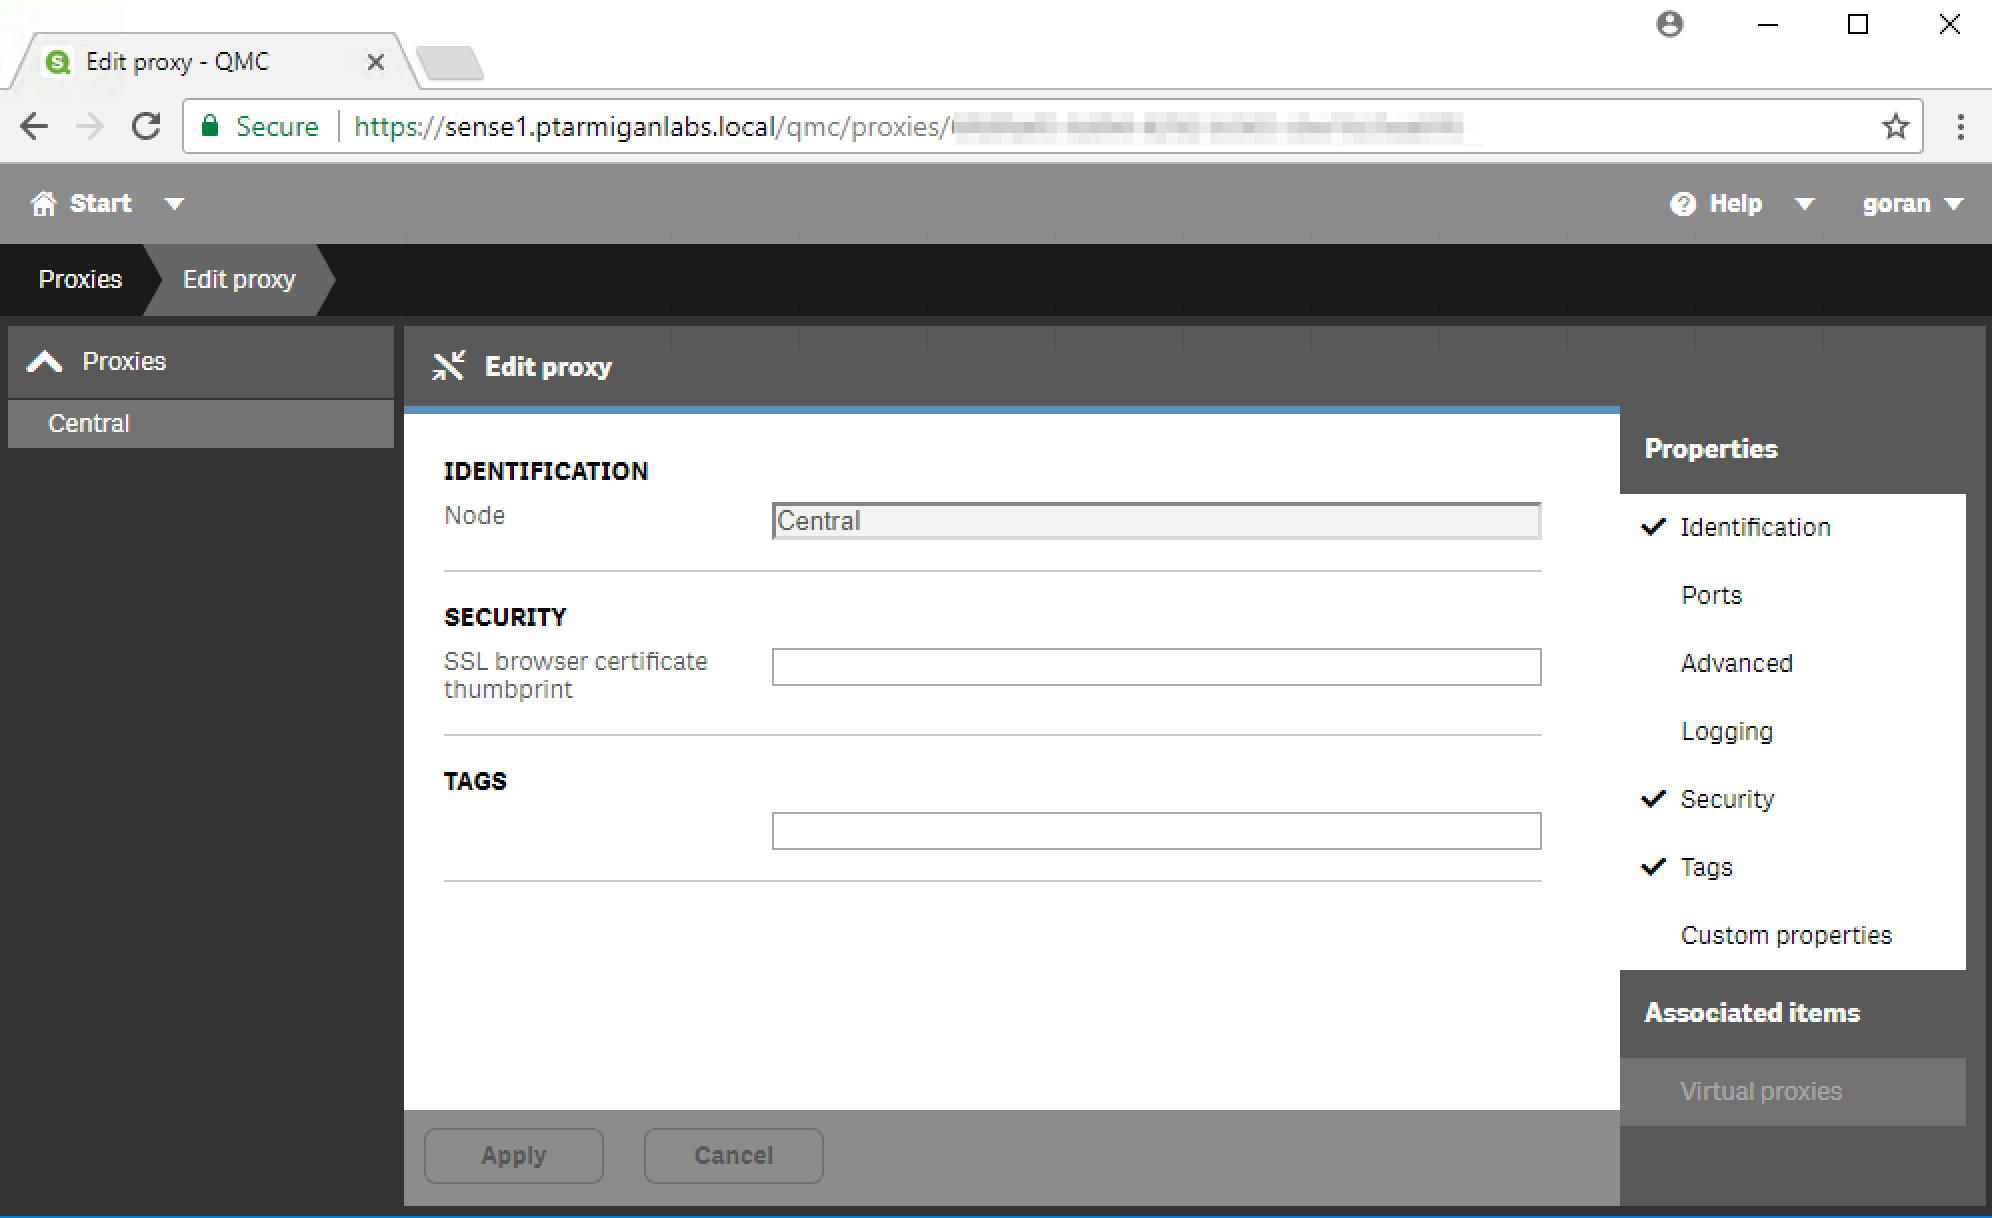Click the Help question mark icon
This screenshot has height=1218, width=1992.
pyautogui.click(x=1683, y=204)
